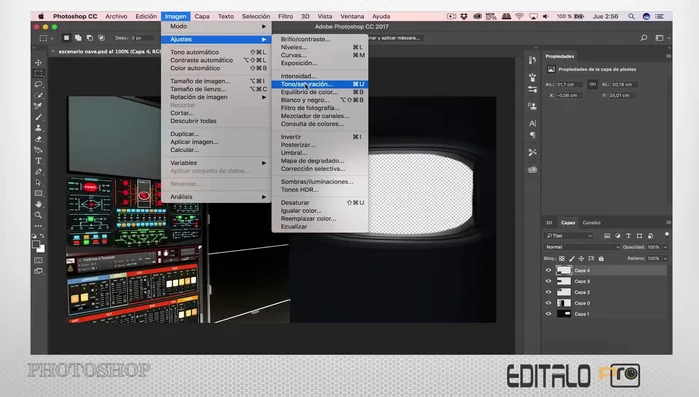
Task: Open the Tipo layer filter dropdown
Action: 568,236
